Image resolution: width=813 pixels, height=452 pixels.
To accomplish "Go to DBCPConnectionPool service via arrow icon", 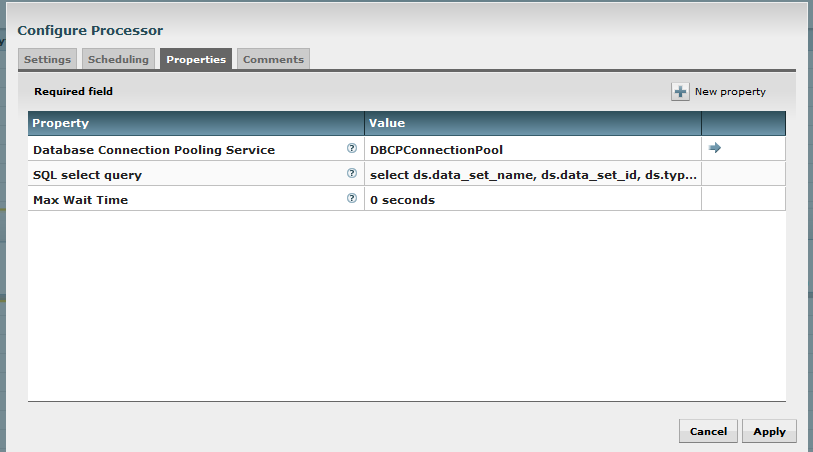I will point(714,148).
